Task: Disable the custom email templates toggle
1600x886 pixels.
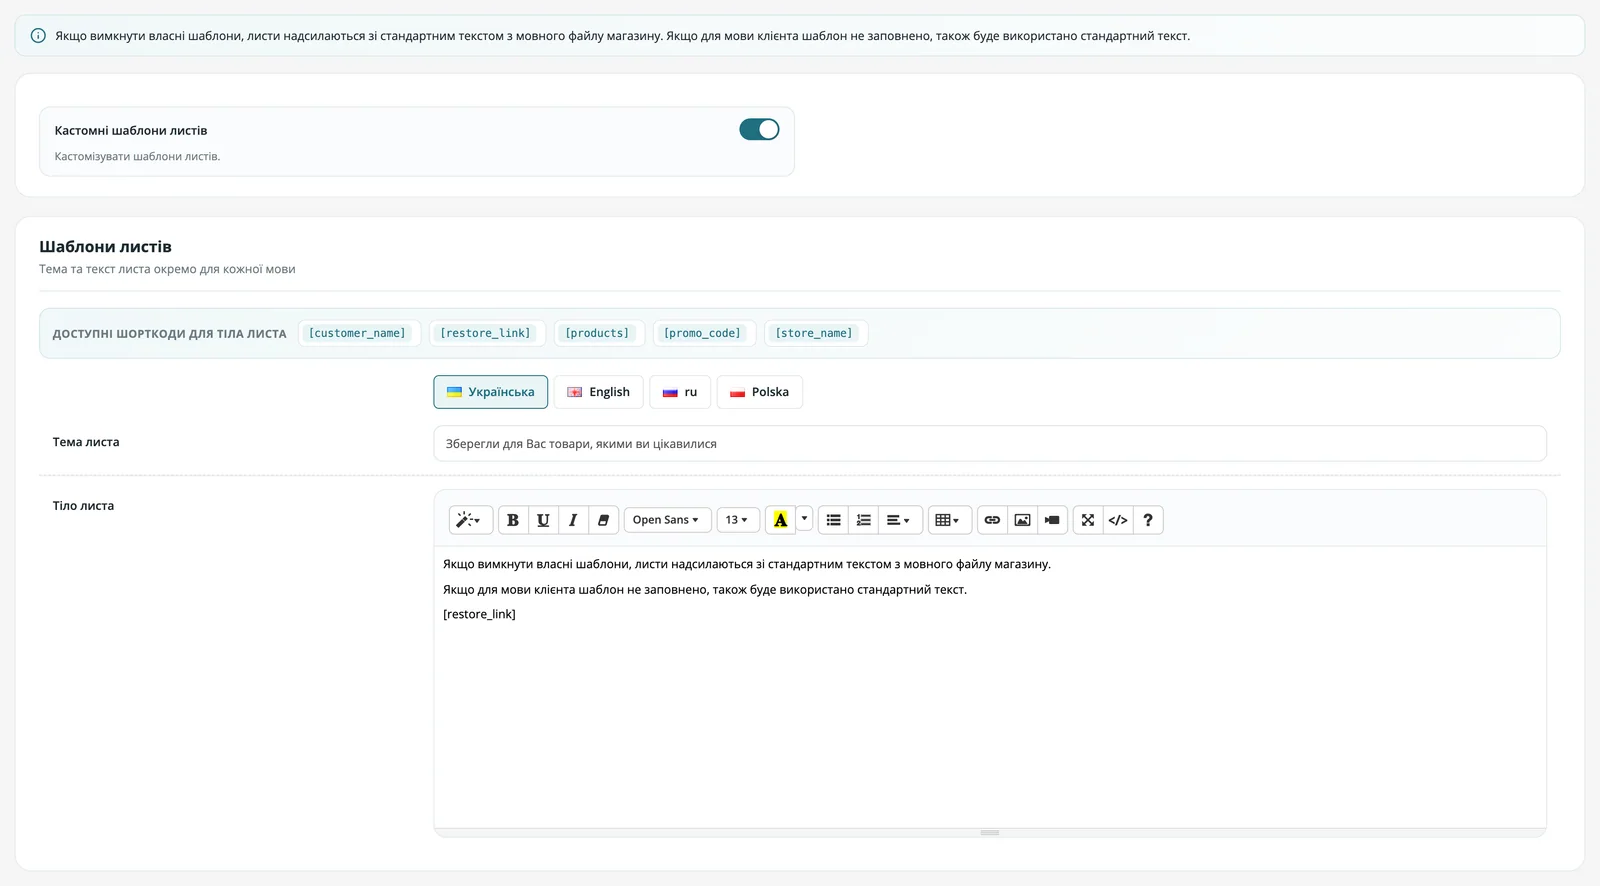Action: pos(759,130)
